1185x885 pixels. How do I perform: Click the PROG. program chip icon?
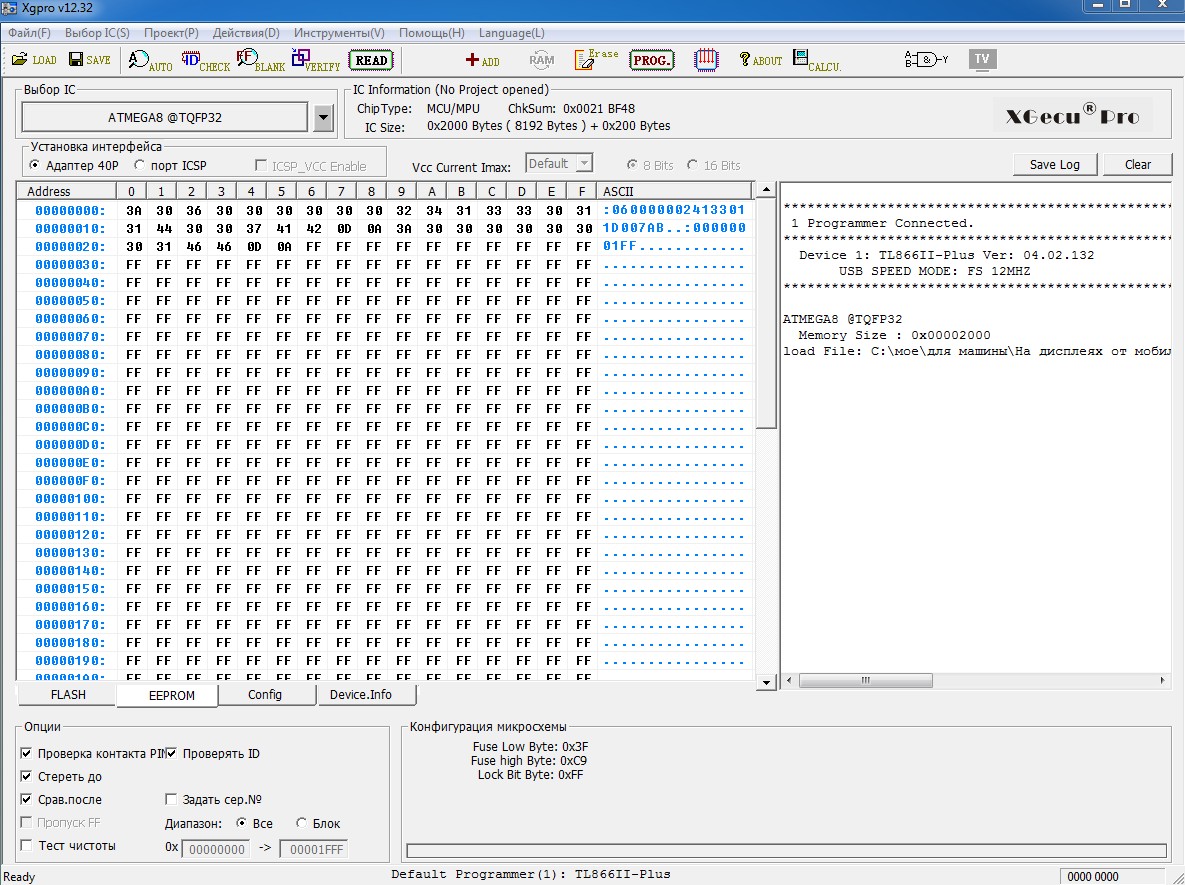coord(652,60)
